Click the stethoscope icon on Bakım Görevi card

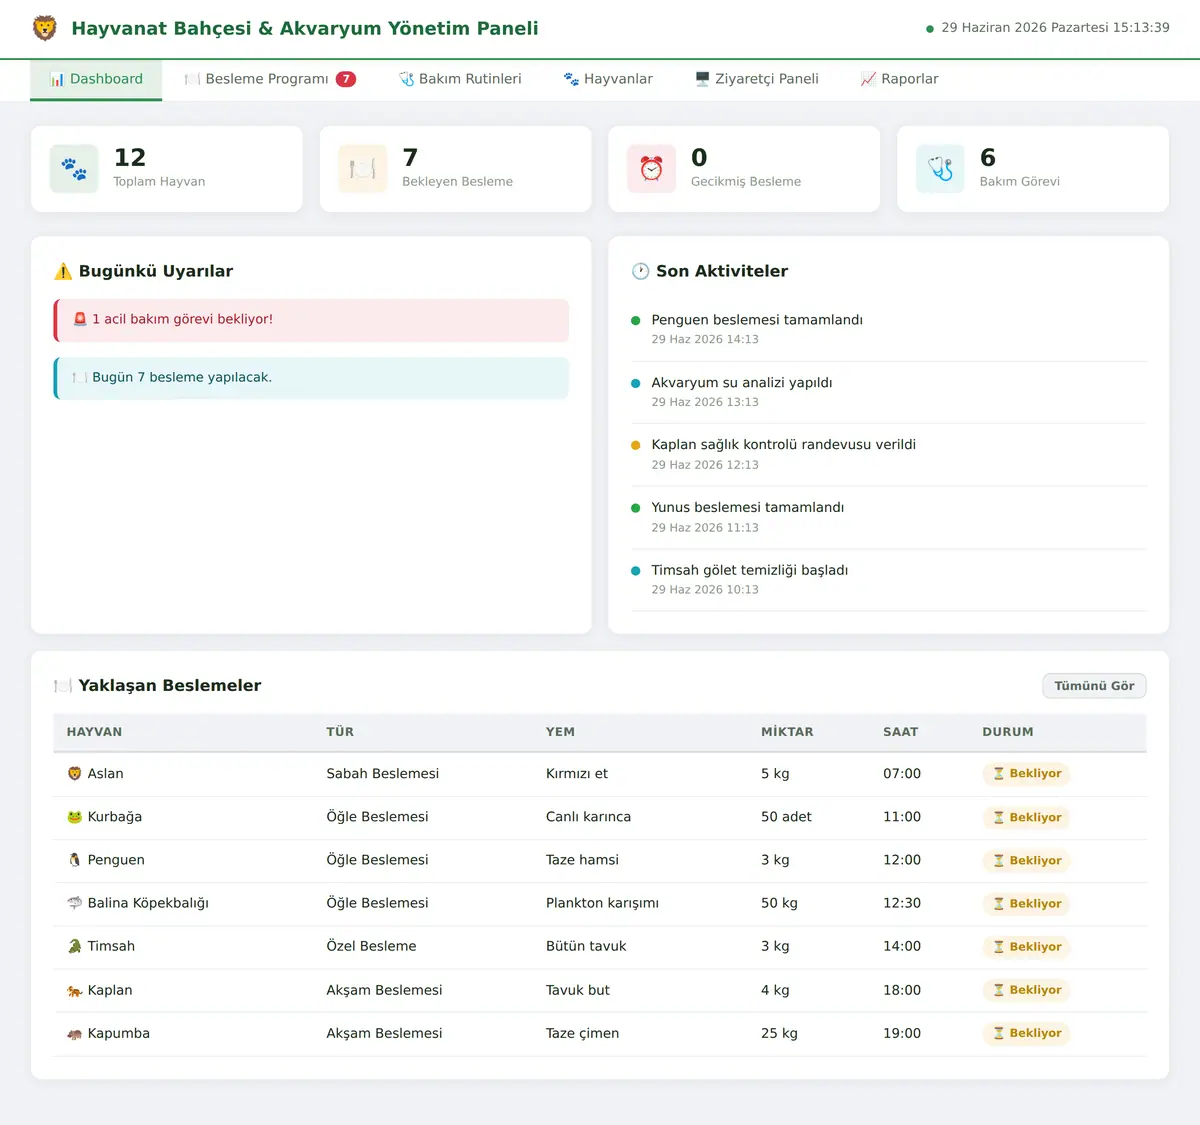click(x=940, y=169)
